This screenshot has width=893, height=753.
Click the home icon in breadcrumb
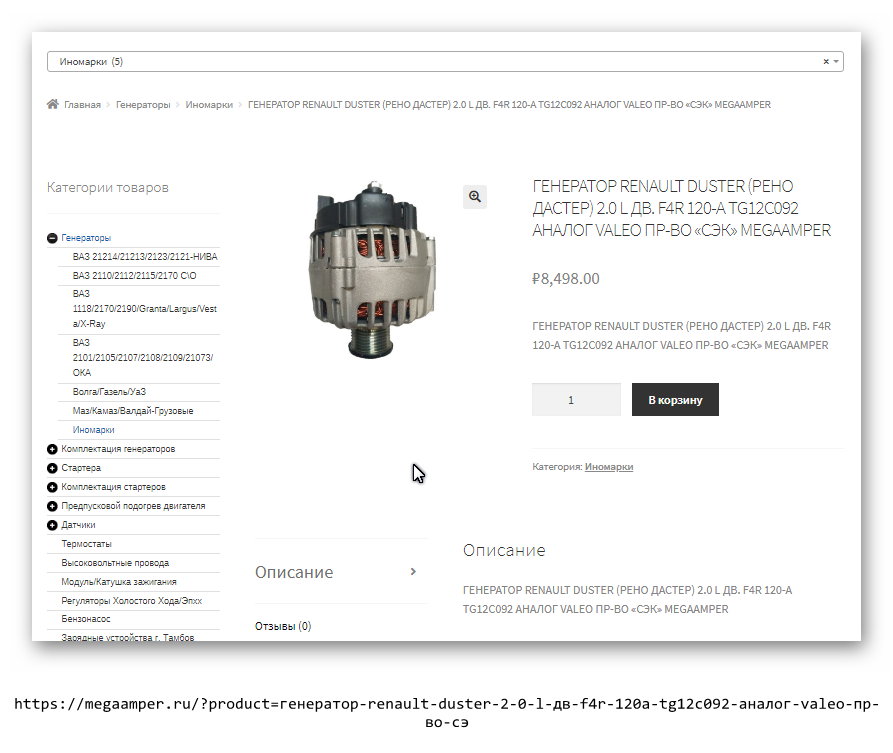(52, 104)
